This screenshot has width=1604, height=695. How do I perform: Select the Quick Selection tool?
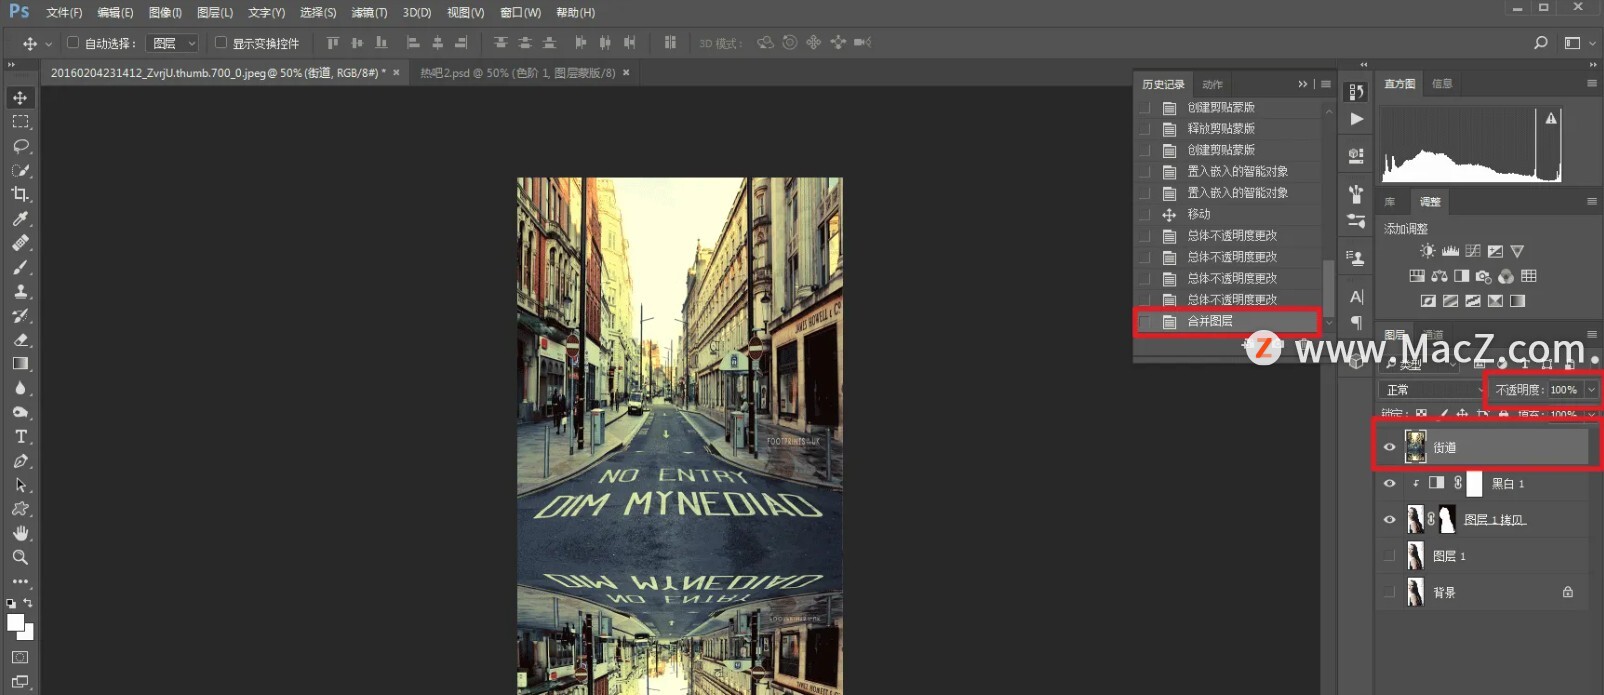click(x=20, y=170)
